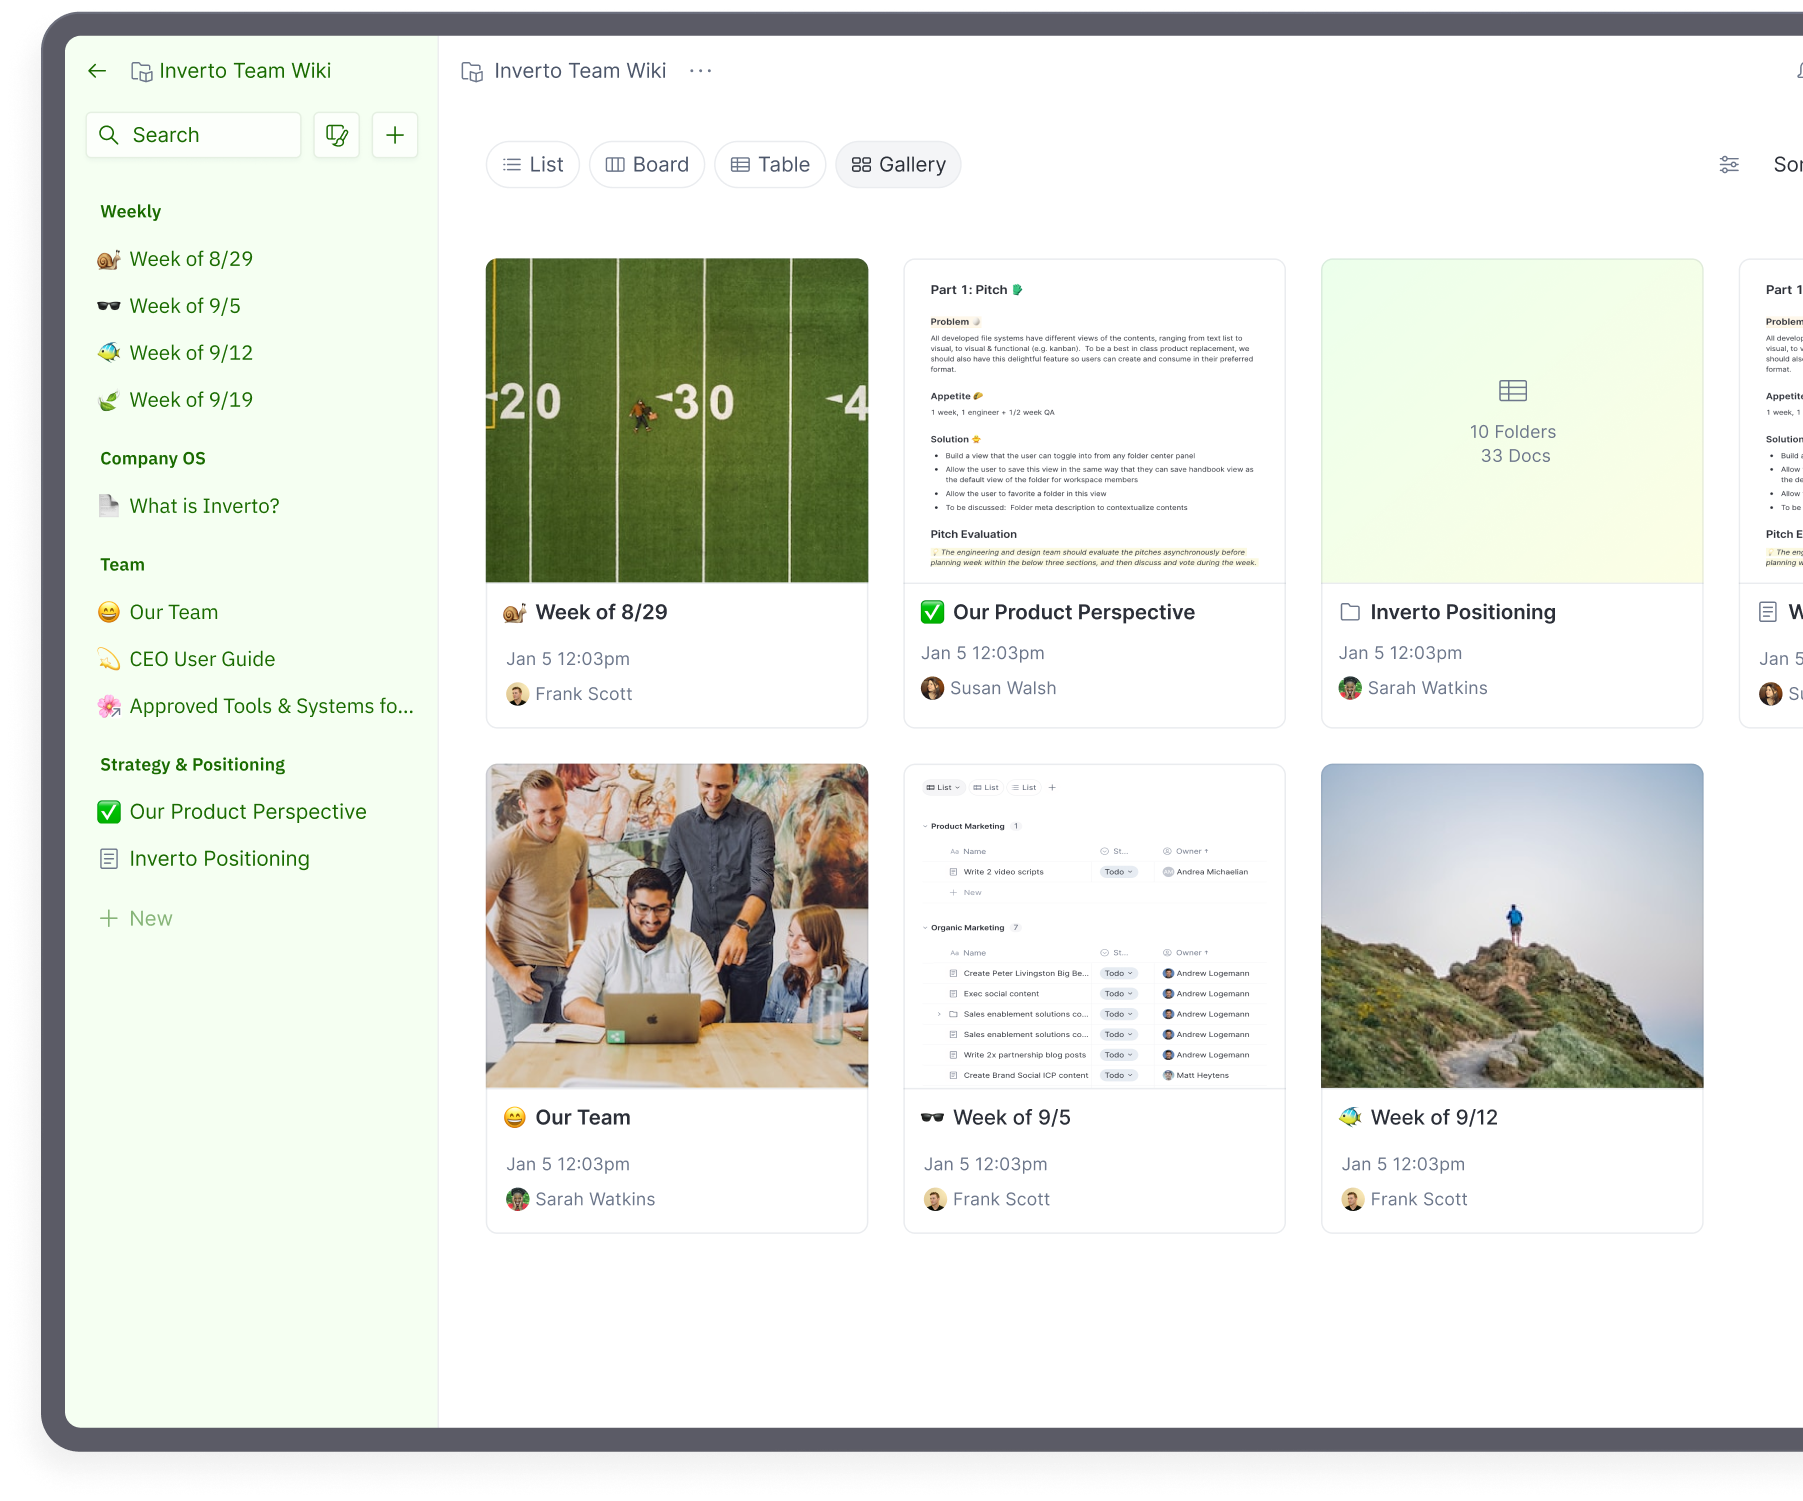Select the Gallery view tab
1803x1501 pixels.
point(898,165)
